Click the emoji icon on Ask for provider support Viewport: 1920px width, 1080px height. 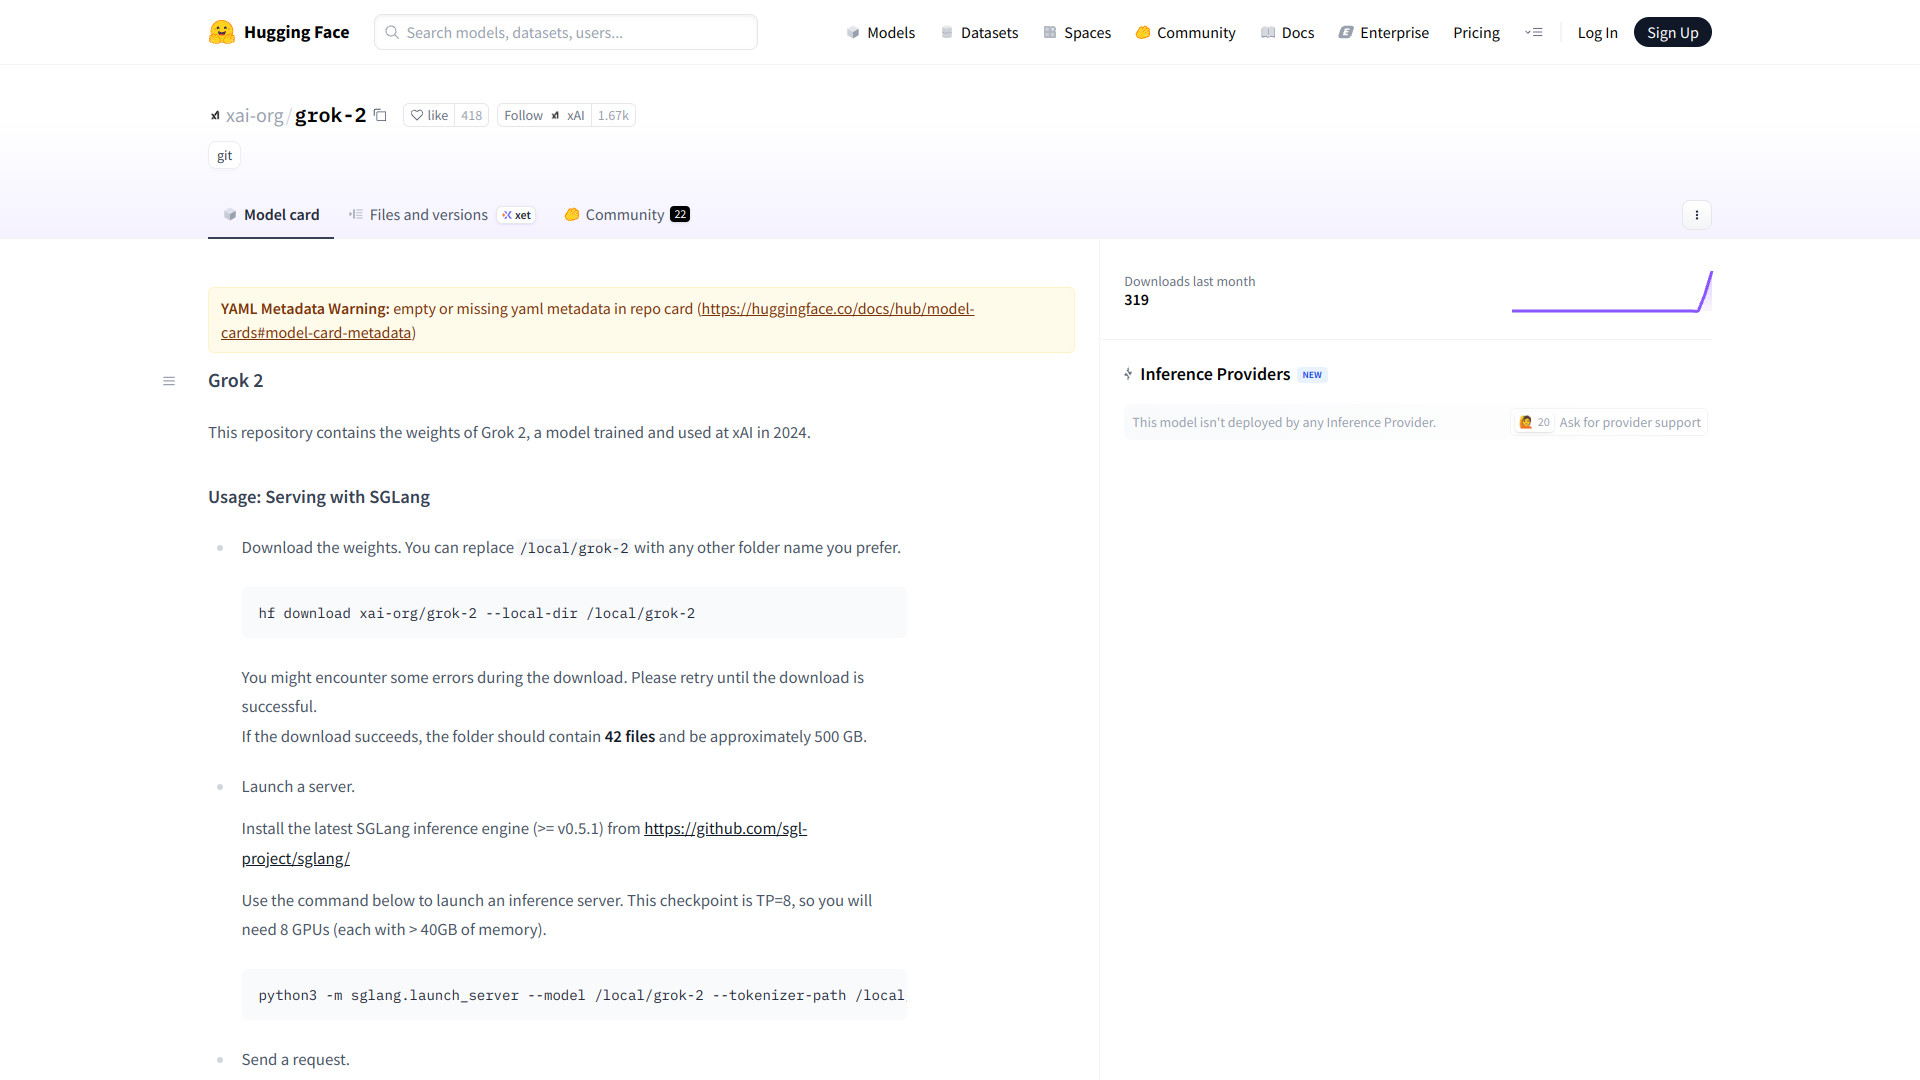pos(1526,422)
